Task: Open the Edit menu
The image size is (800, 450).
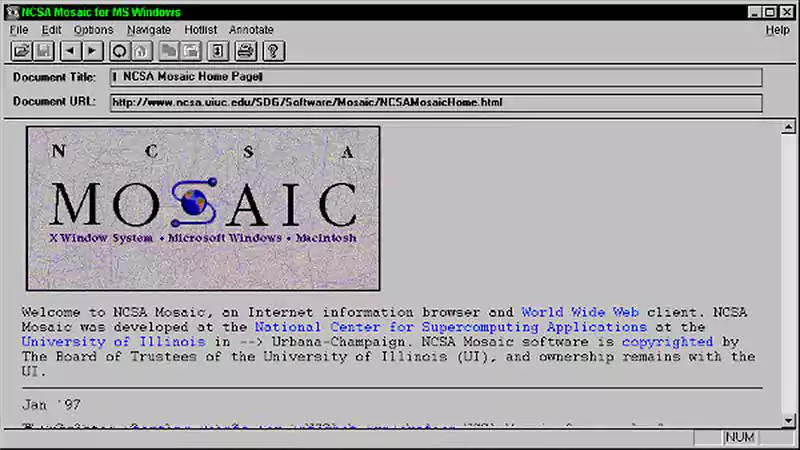Action: (x=51, y=30)
